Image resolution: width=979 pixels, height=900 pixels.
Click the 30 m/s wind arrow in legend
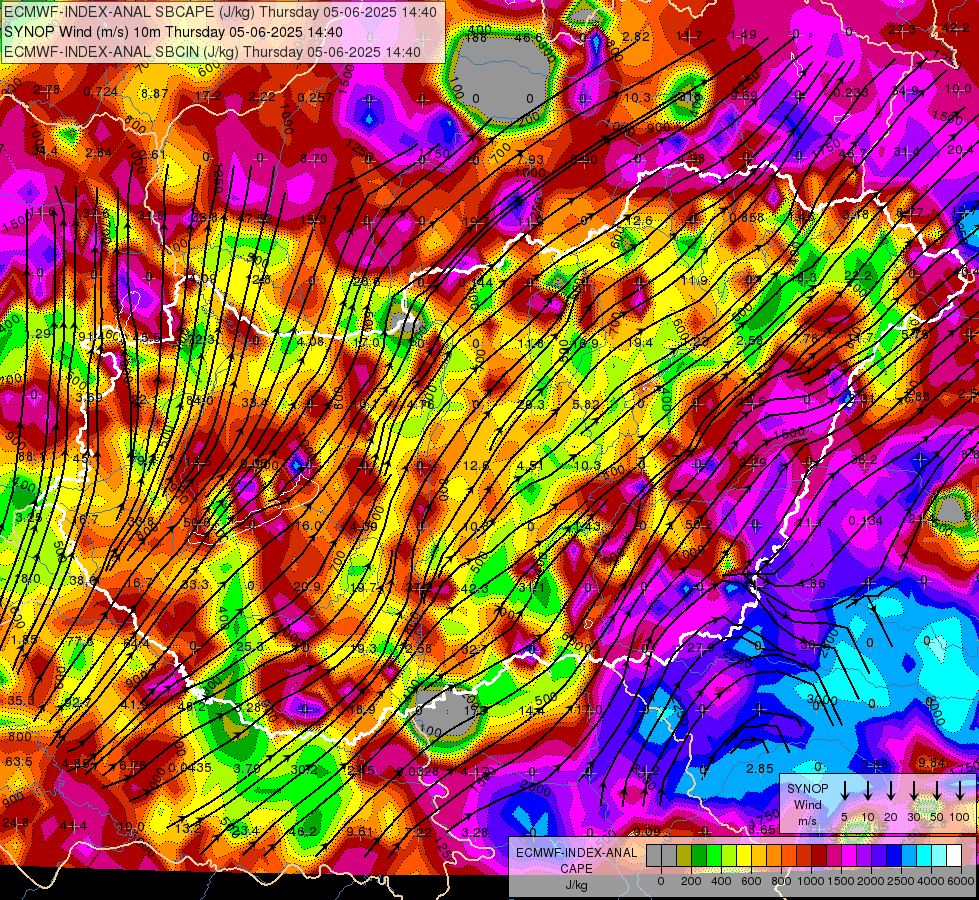click(914, 791)
